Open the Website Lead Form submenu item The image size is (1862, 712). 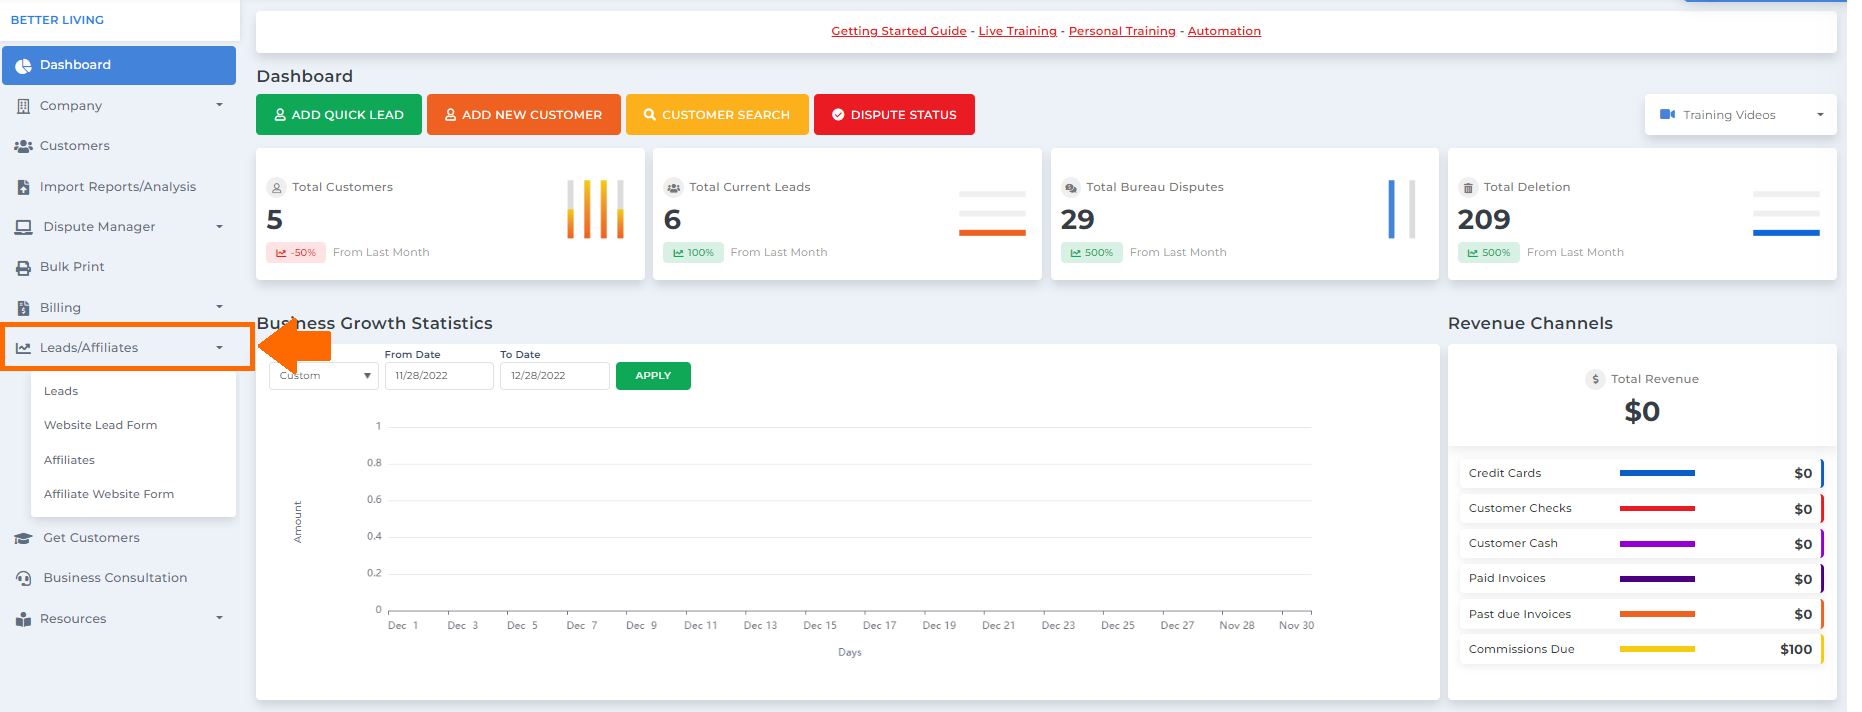click(x=101, y=425)
